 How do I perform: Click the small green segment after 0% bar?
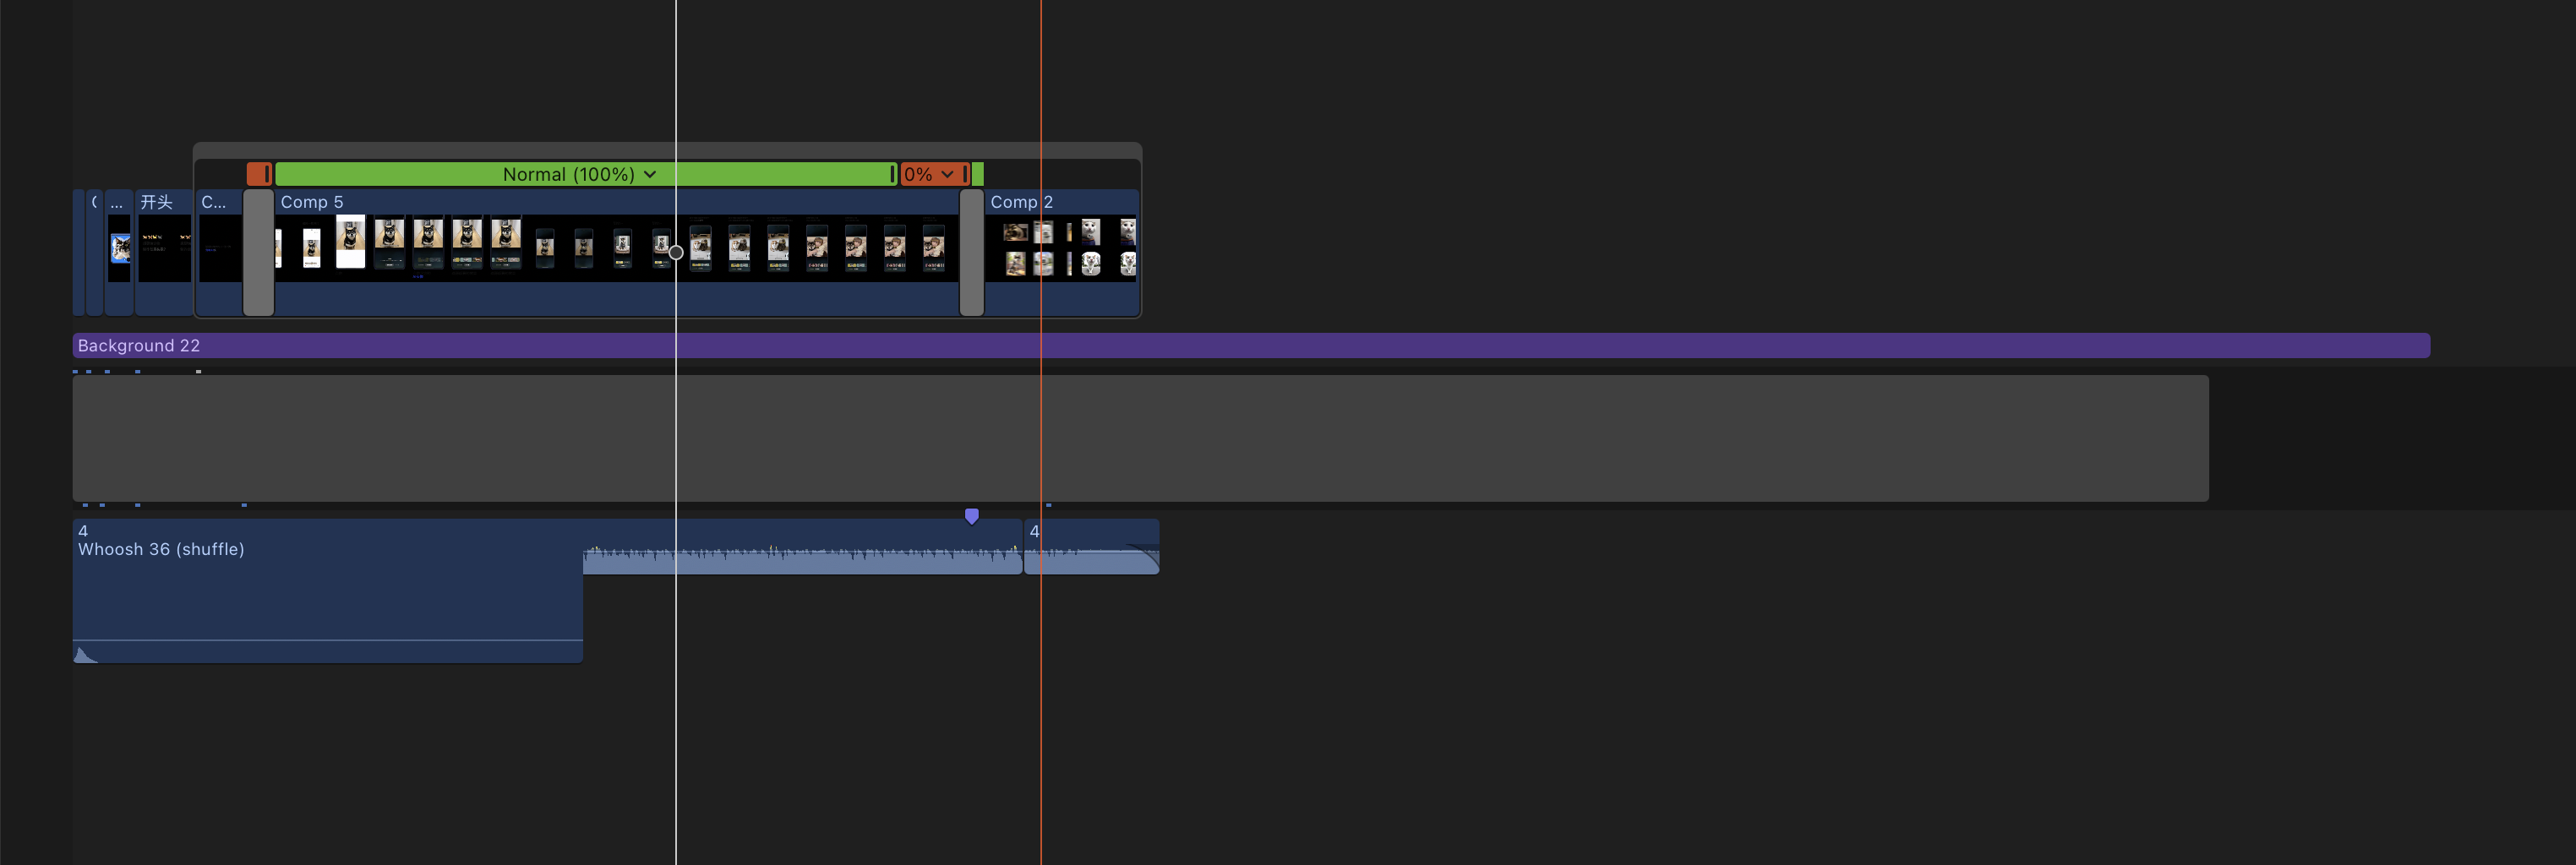coord(978,174)
